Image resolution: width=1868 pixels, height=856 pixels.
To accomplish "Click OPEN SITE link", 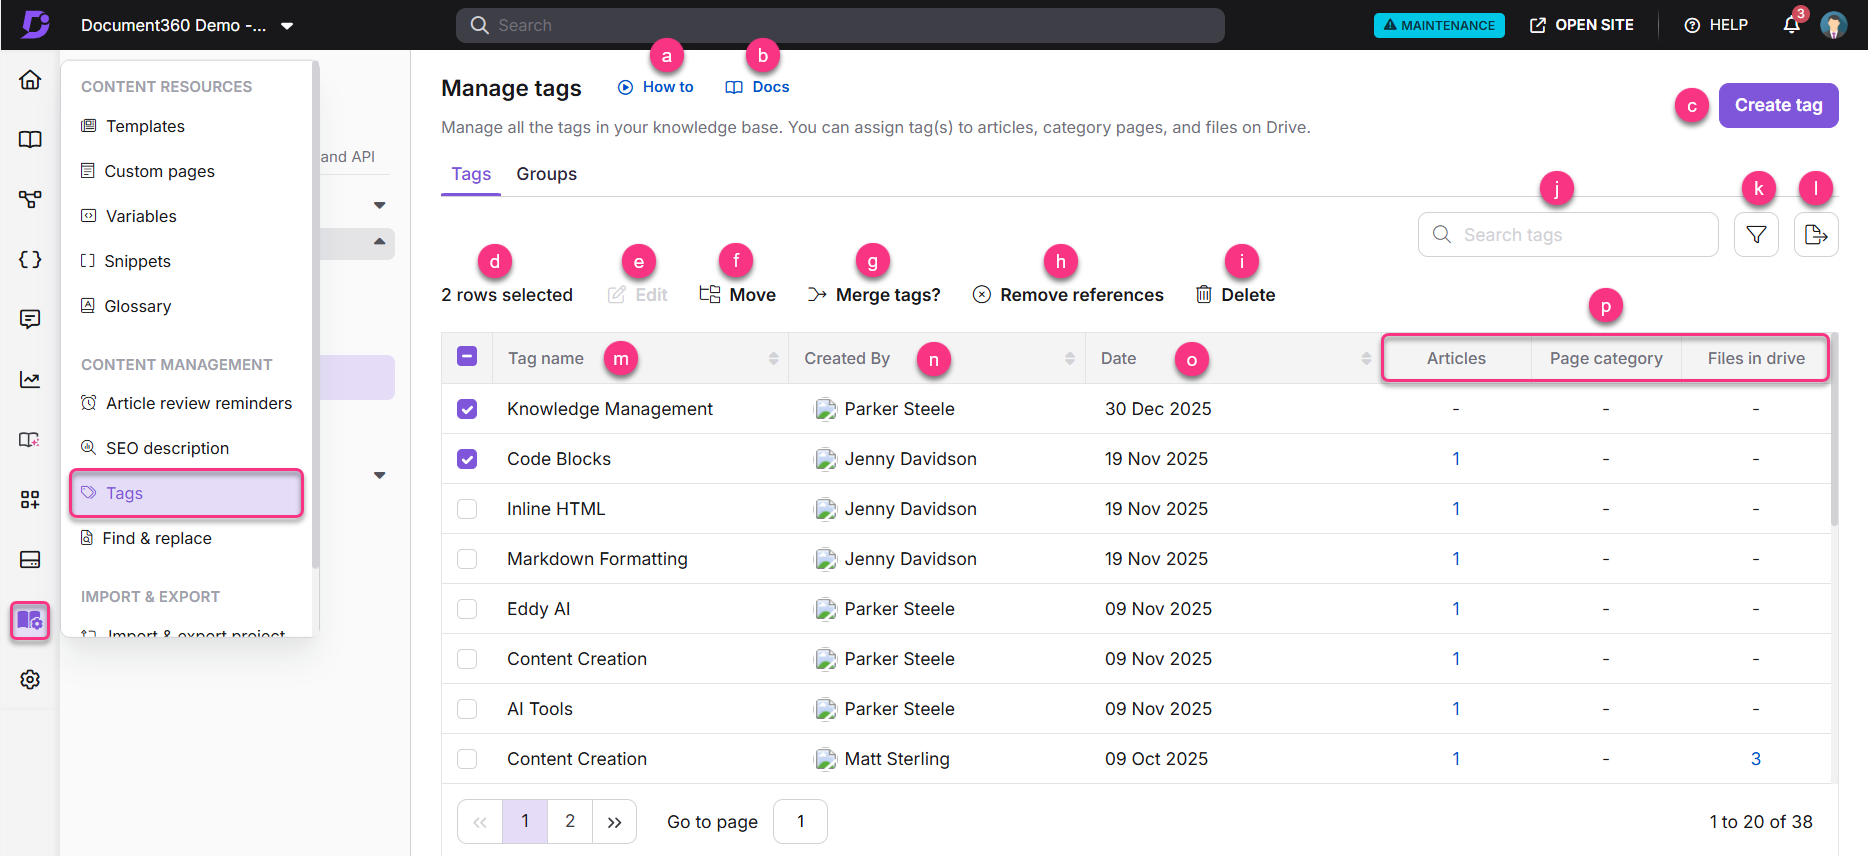I will coord(1582,25).
